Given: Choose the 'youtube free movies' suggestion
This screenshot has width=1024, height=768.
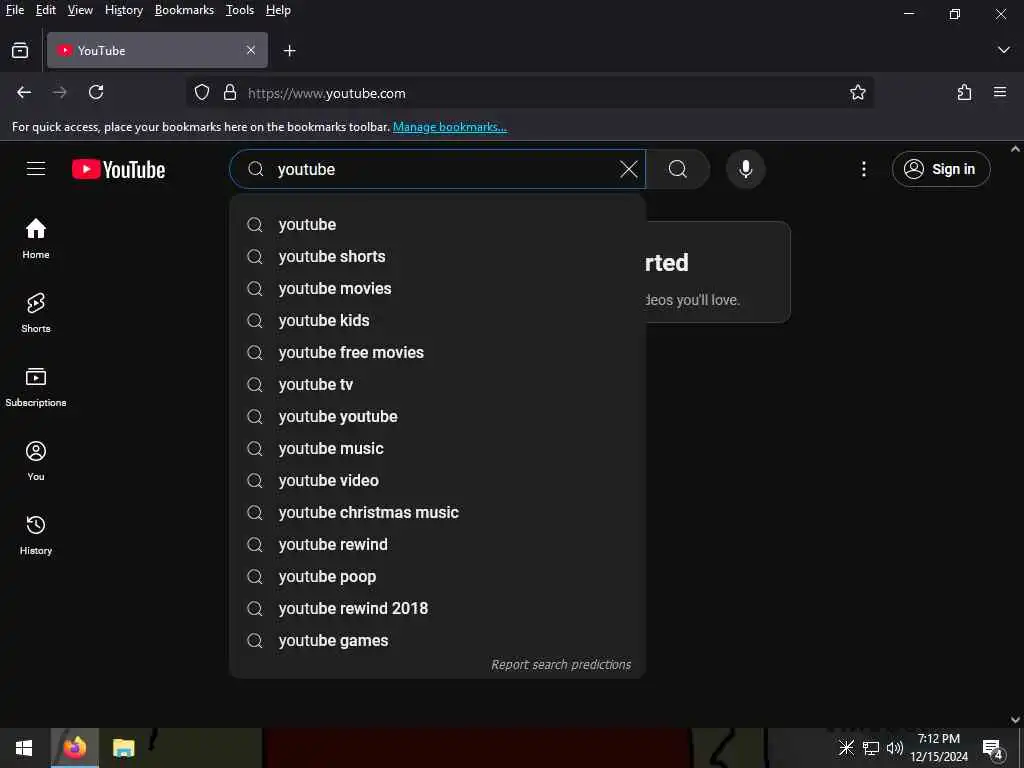Looking at the screenshot, I should click(x=438, y=353).
